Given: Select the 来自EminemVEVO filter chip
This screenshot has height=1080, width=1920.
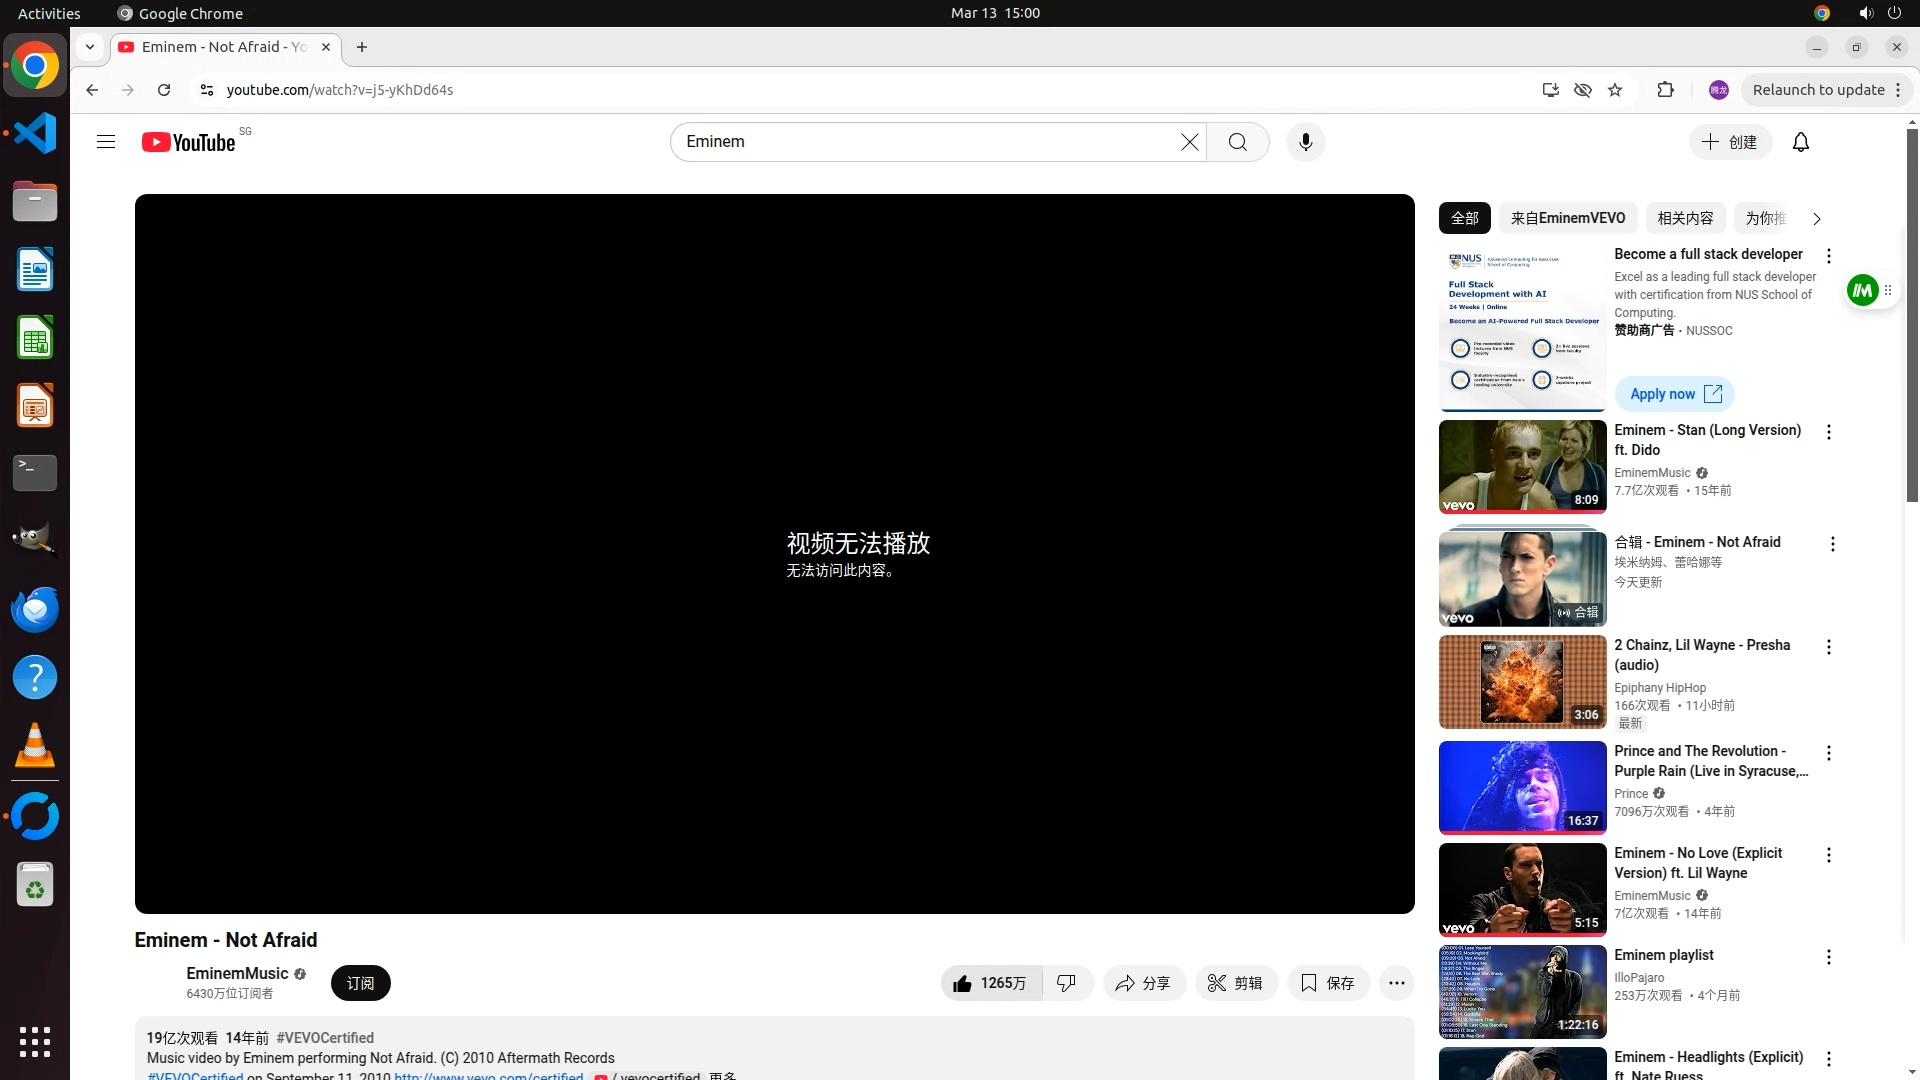Looking at the screenshot, I should (1567, 218).
